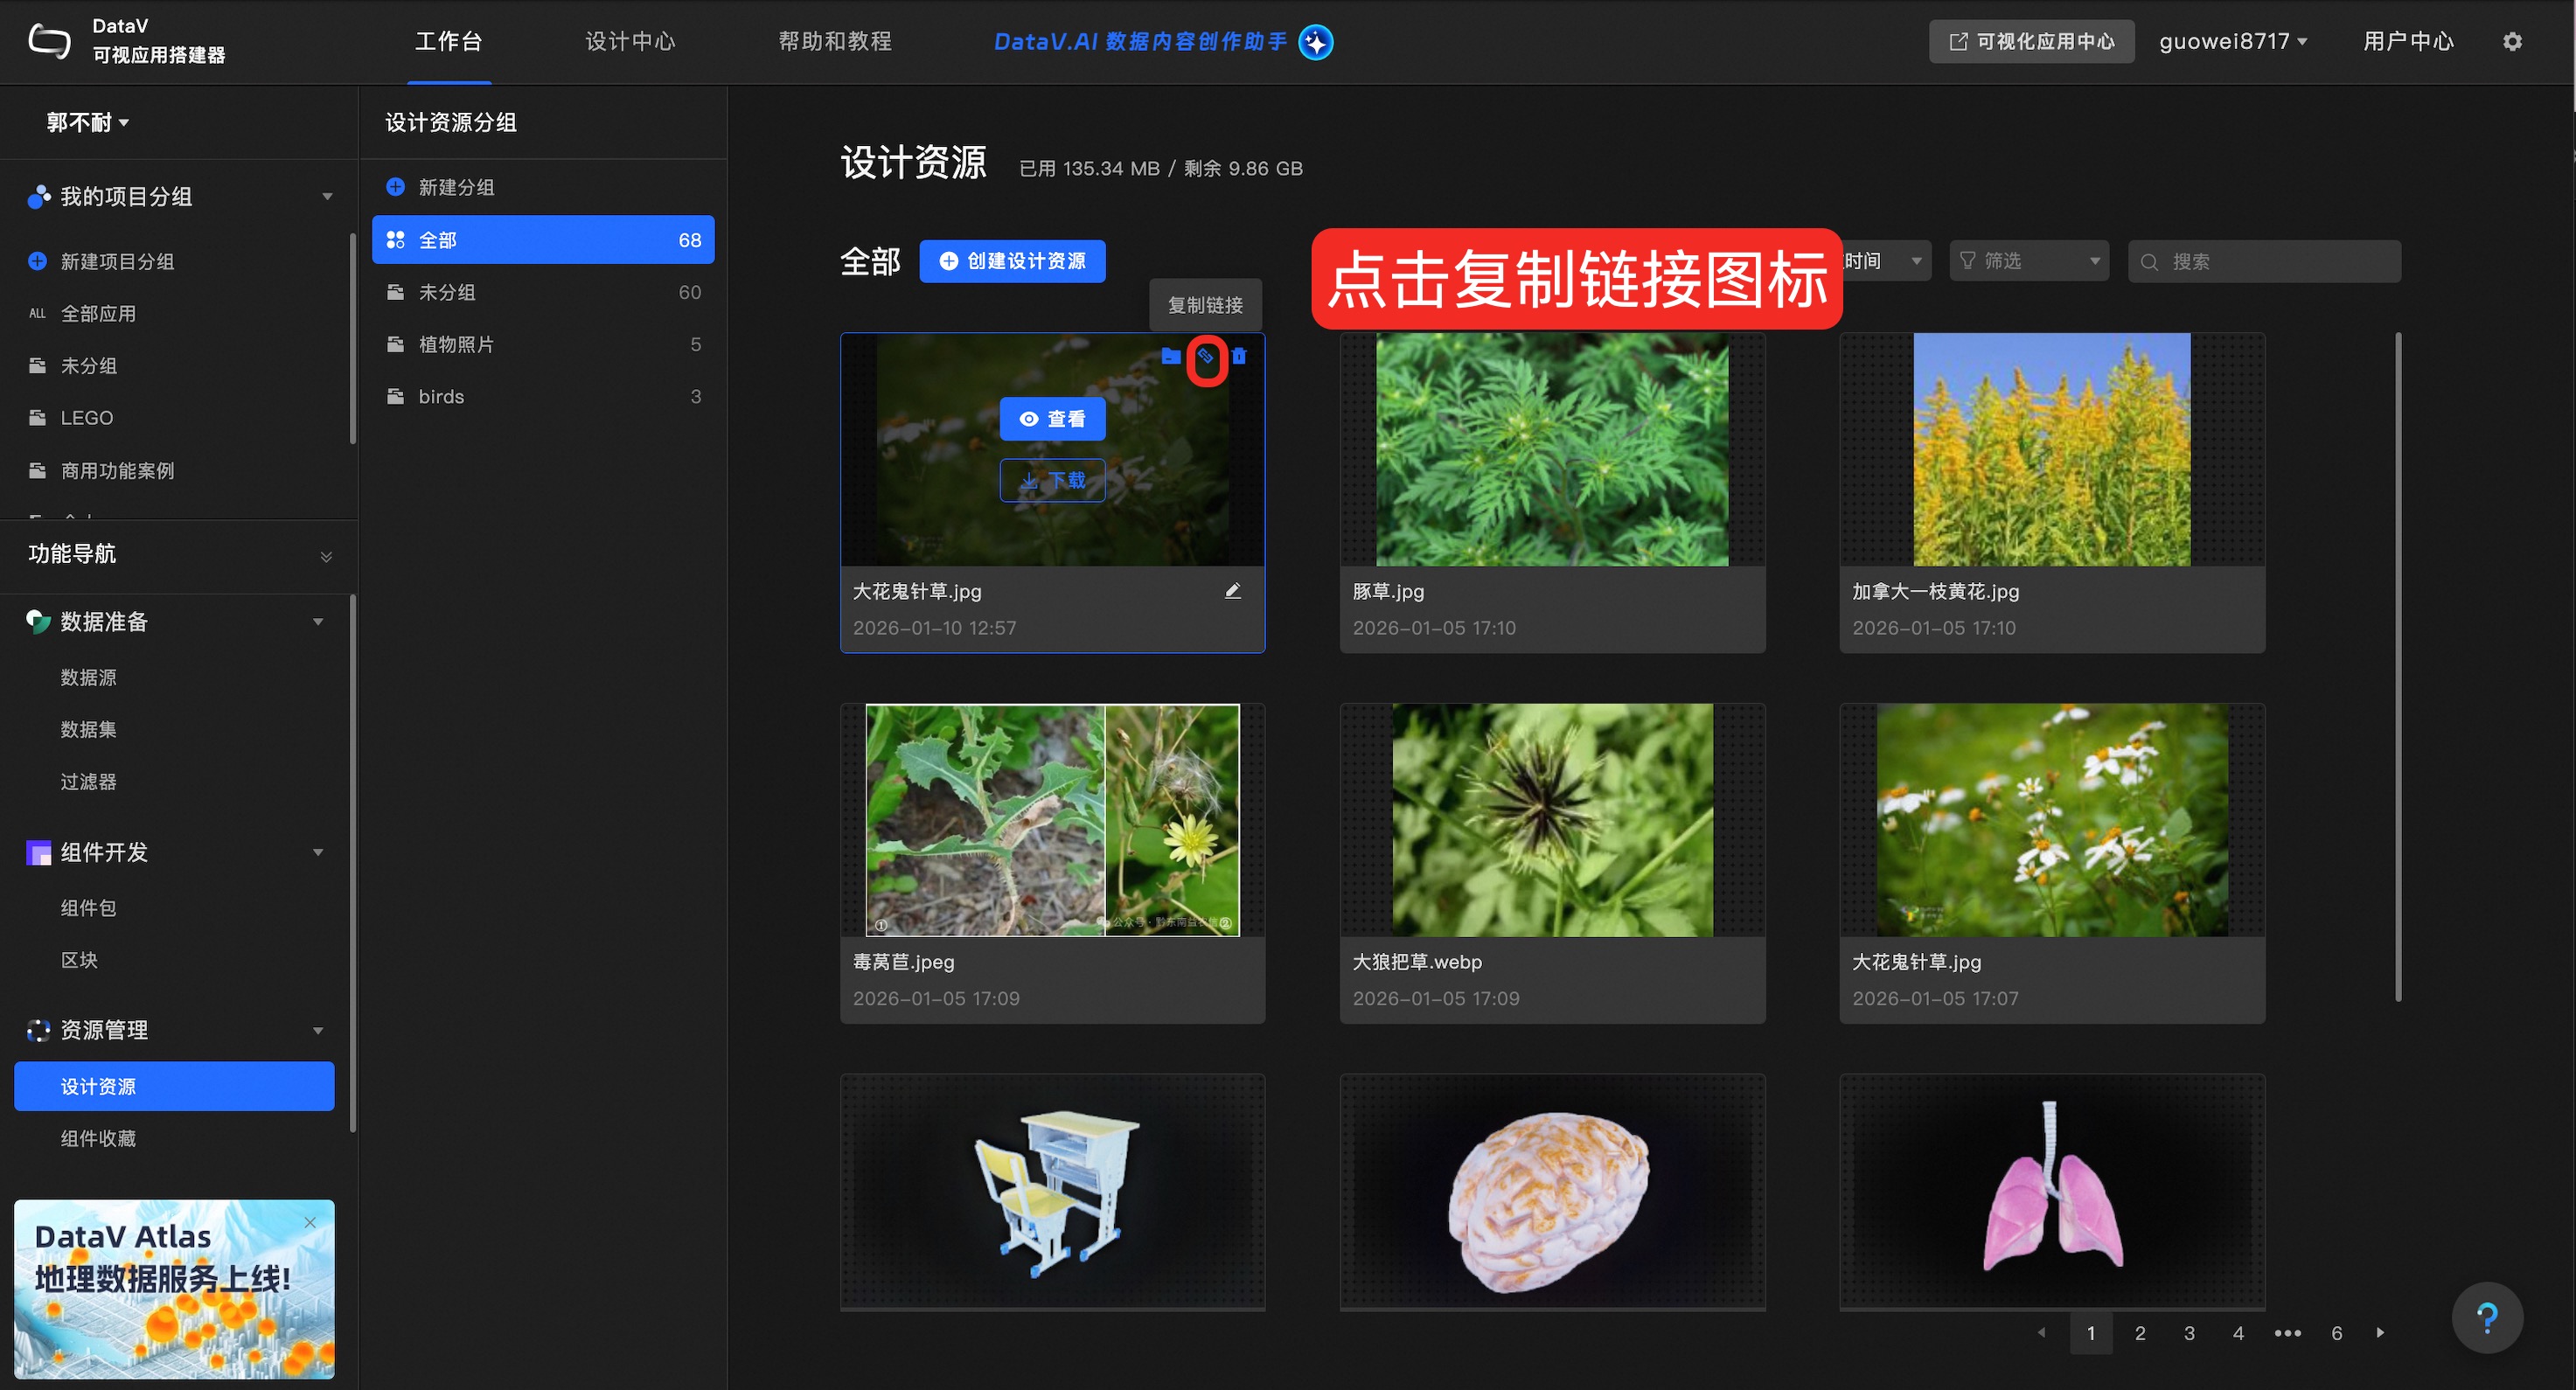The image size is (2576, 1390).
Task: Click the copy link icon on first image
Action: [x=1206, y=357]
